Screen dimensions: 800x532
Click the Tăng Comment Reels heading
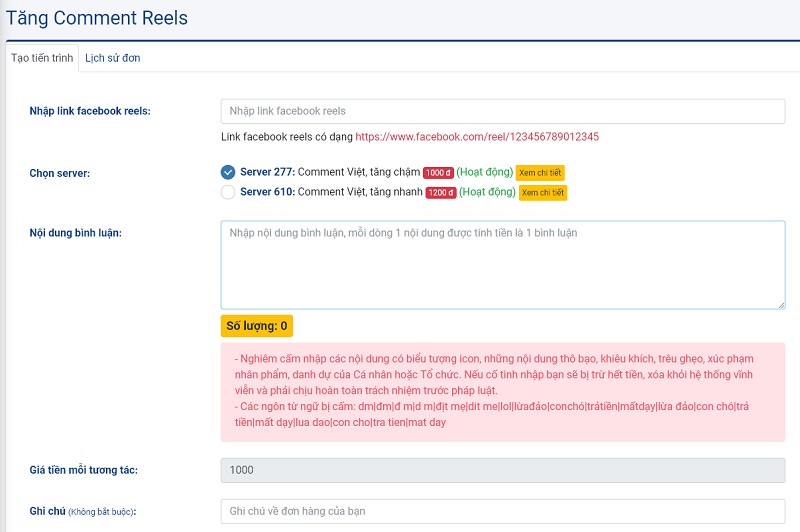coord(97,18)
